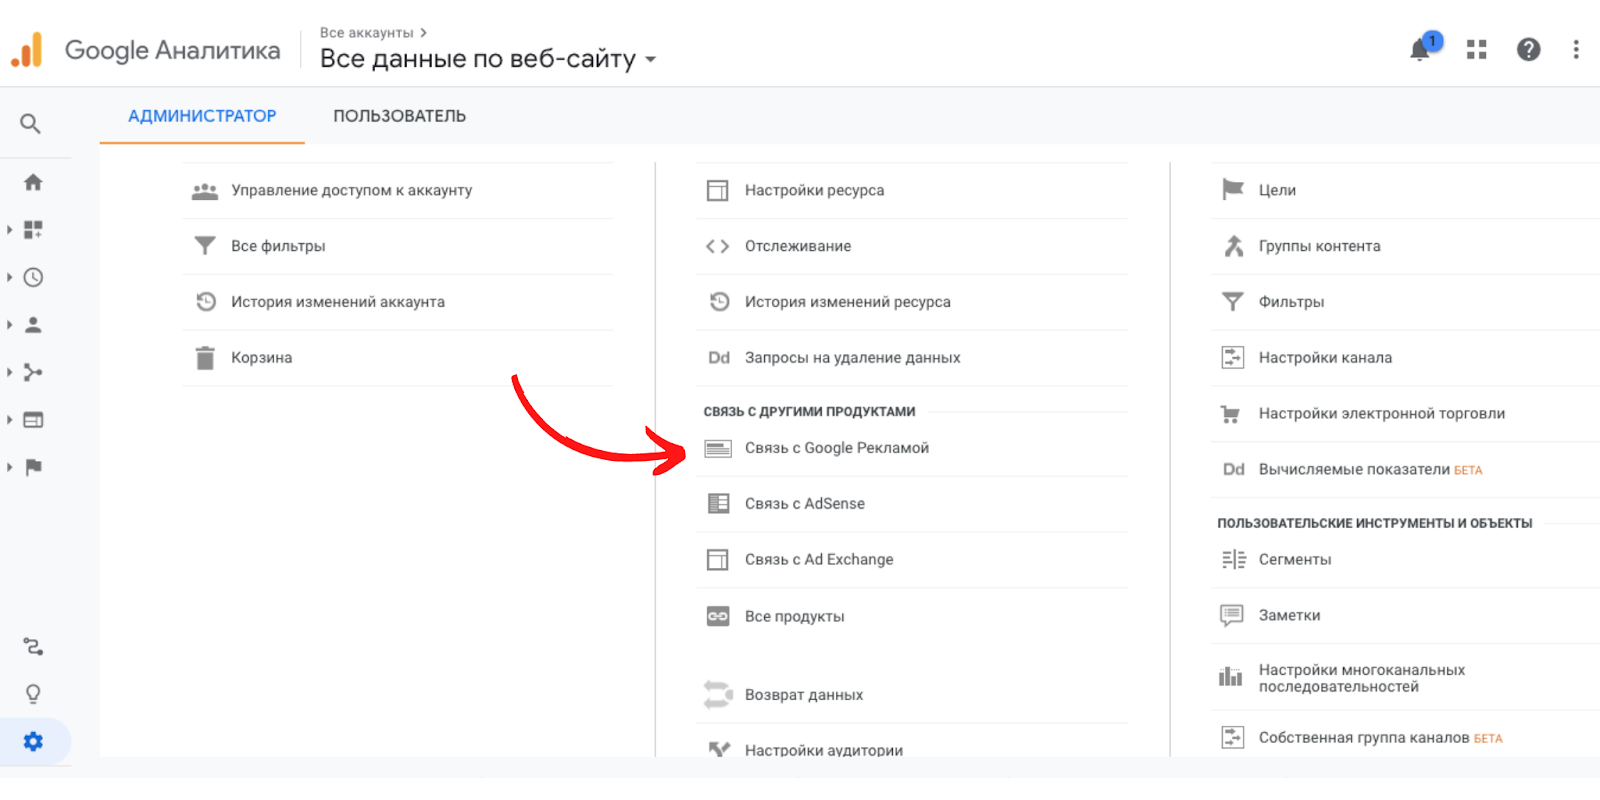Screen dimensions: 1600x800
Task: Select the АДМИНИСТРАТОР tab
Action: (202, 116)
